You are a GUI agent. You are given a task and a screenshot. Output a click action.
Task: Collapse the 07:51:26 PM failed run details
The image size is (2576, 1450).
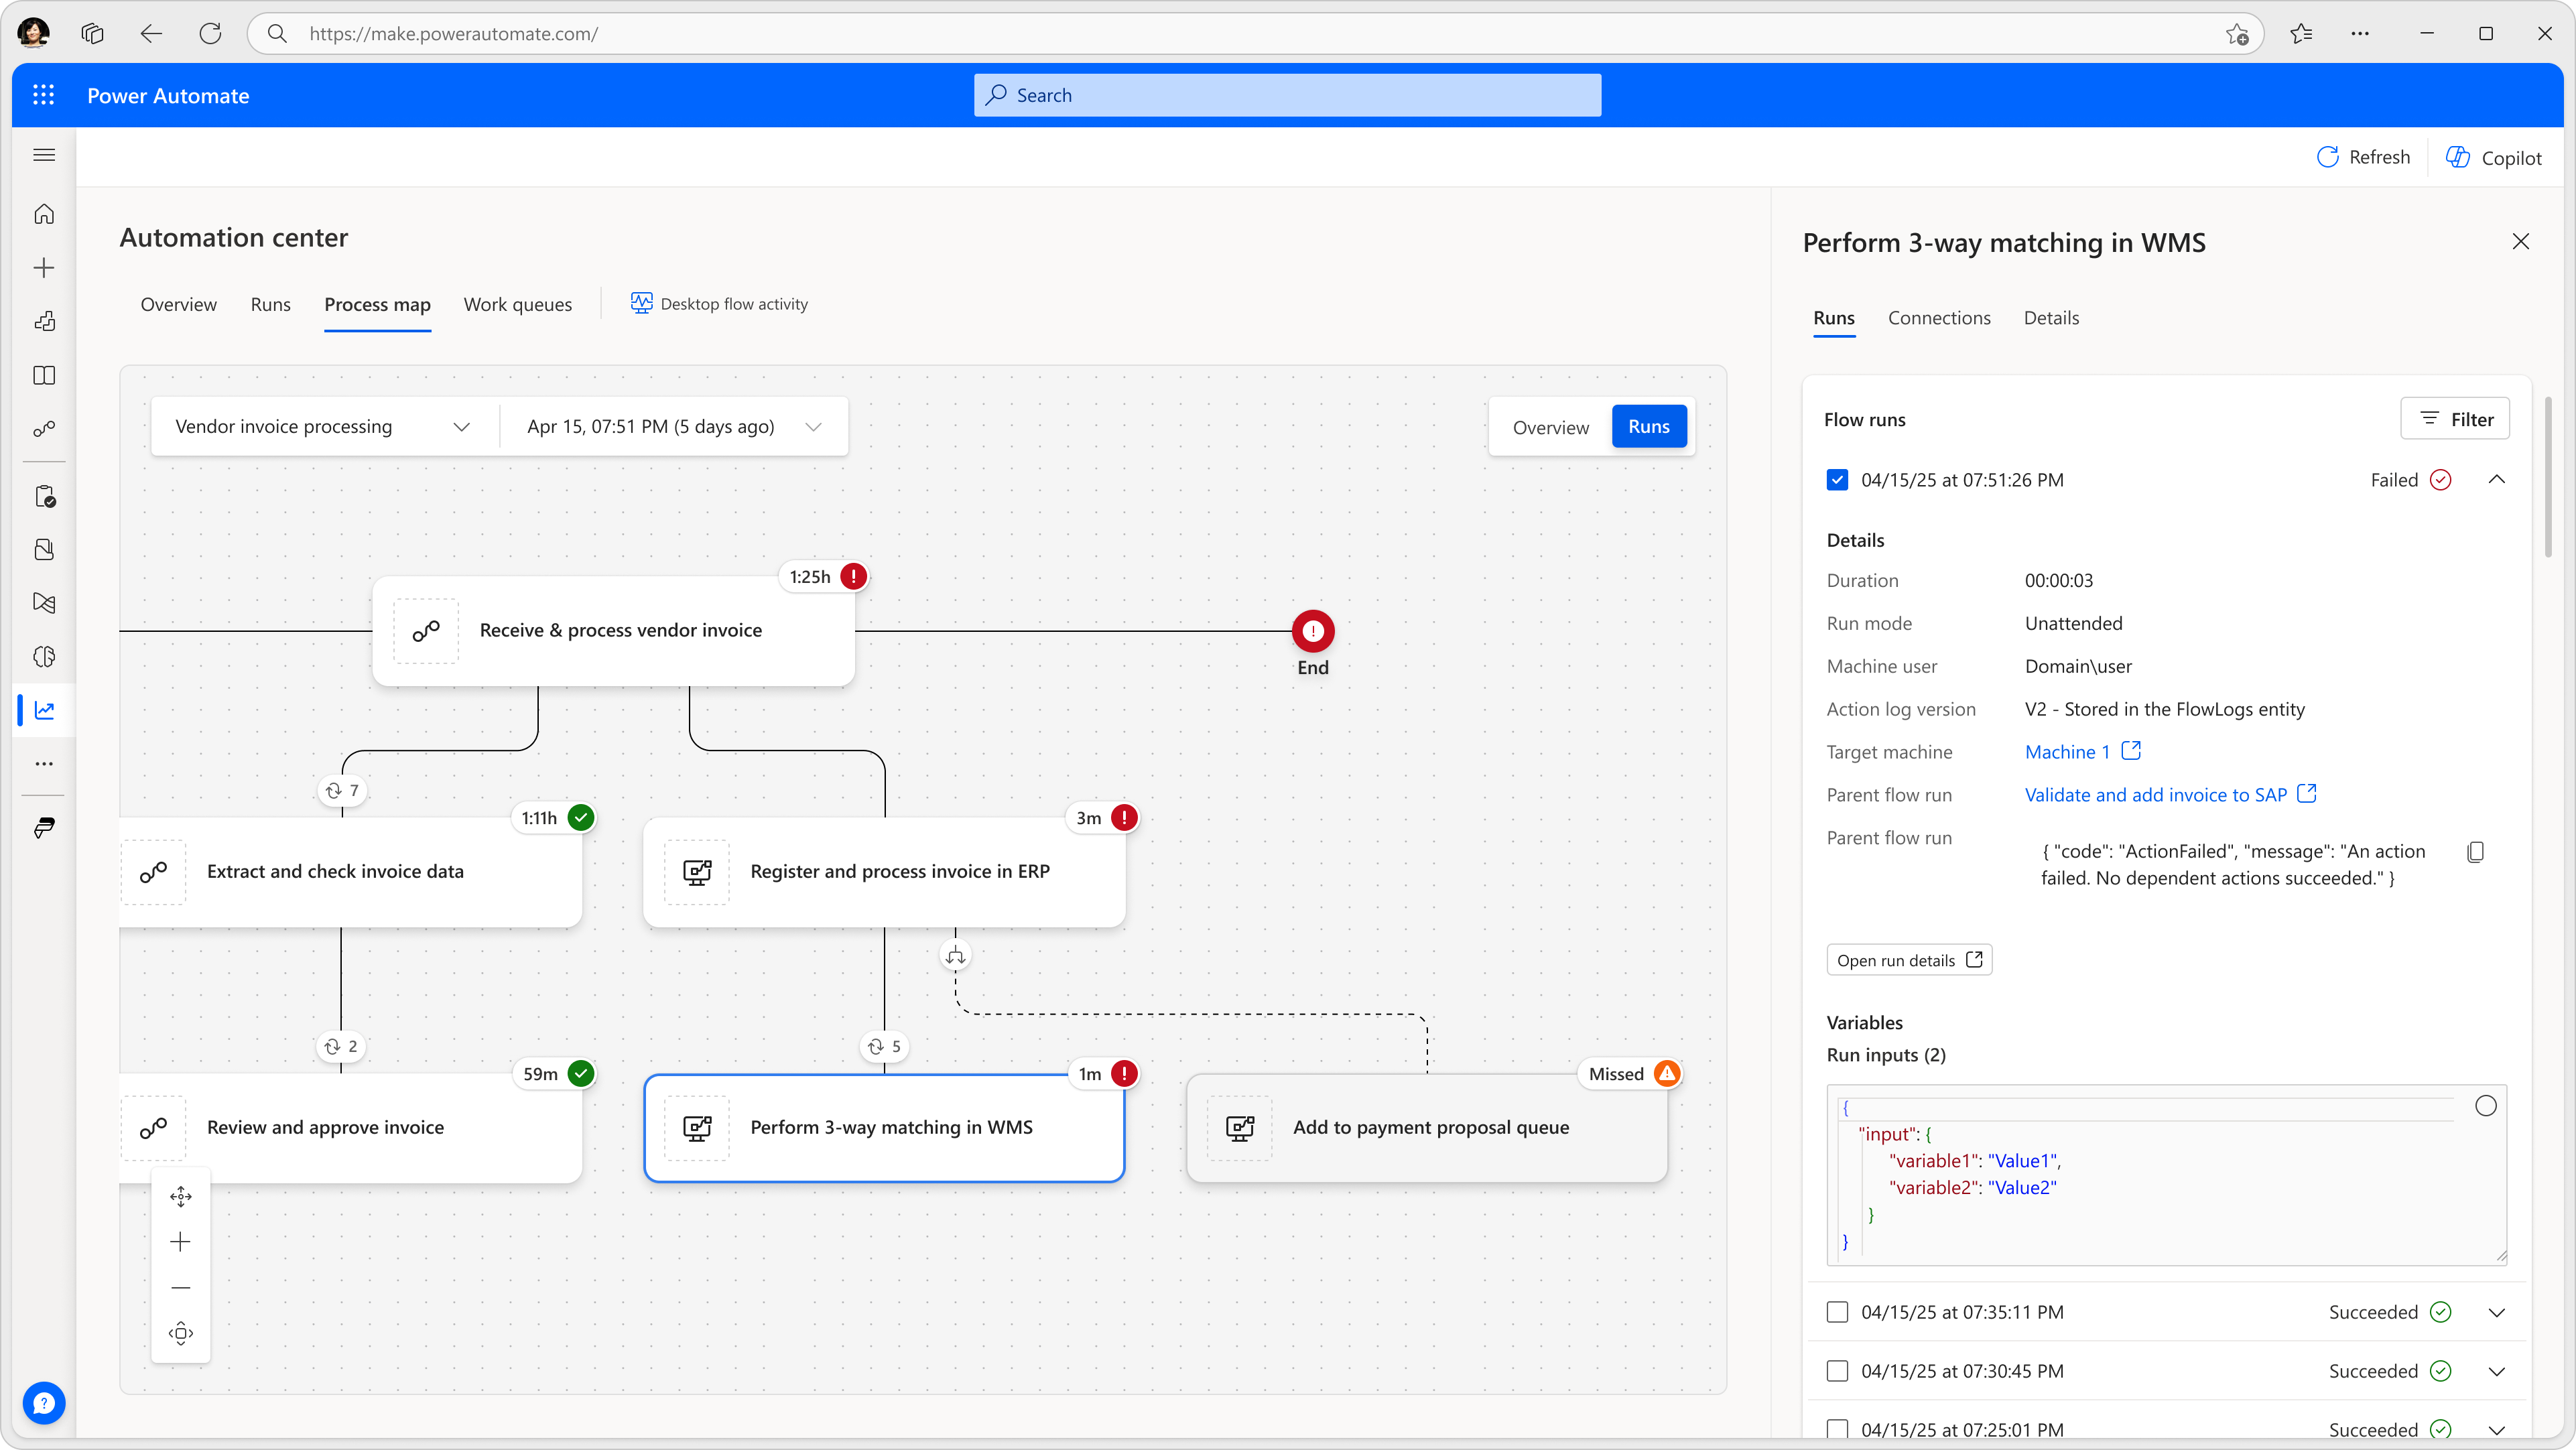[x=2497, y=480]
